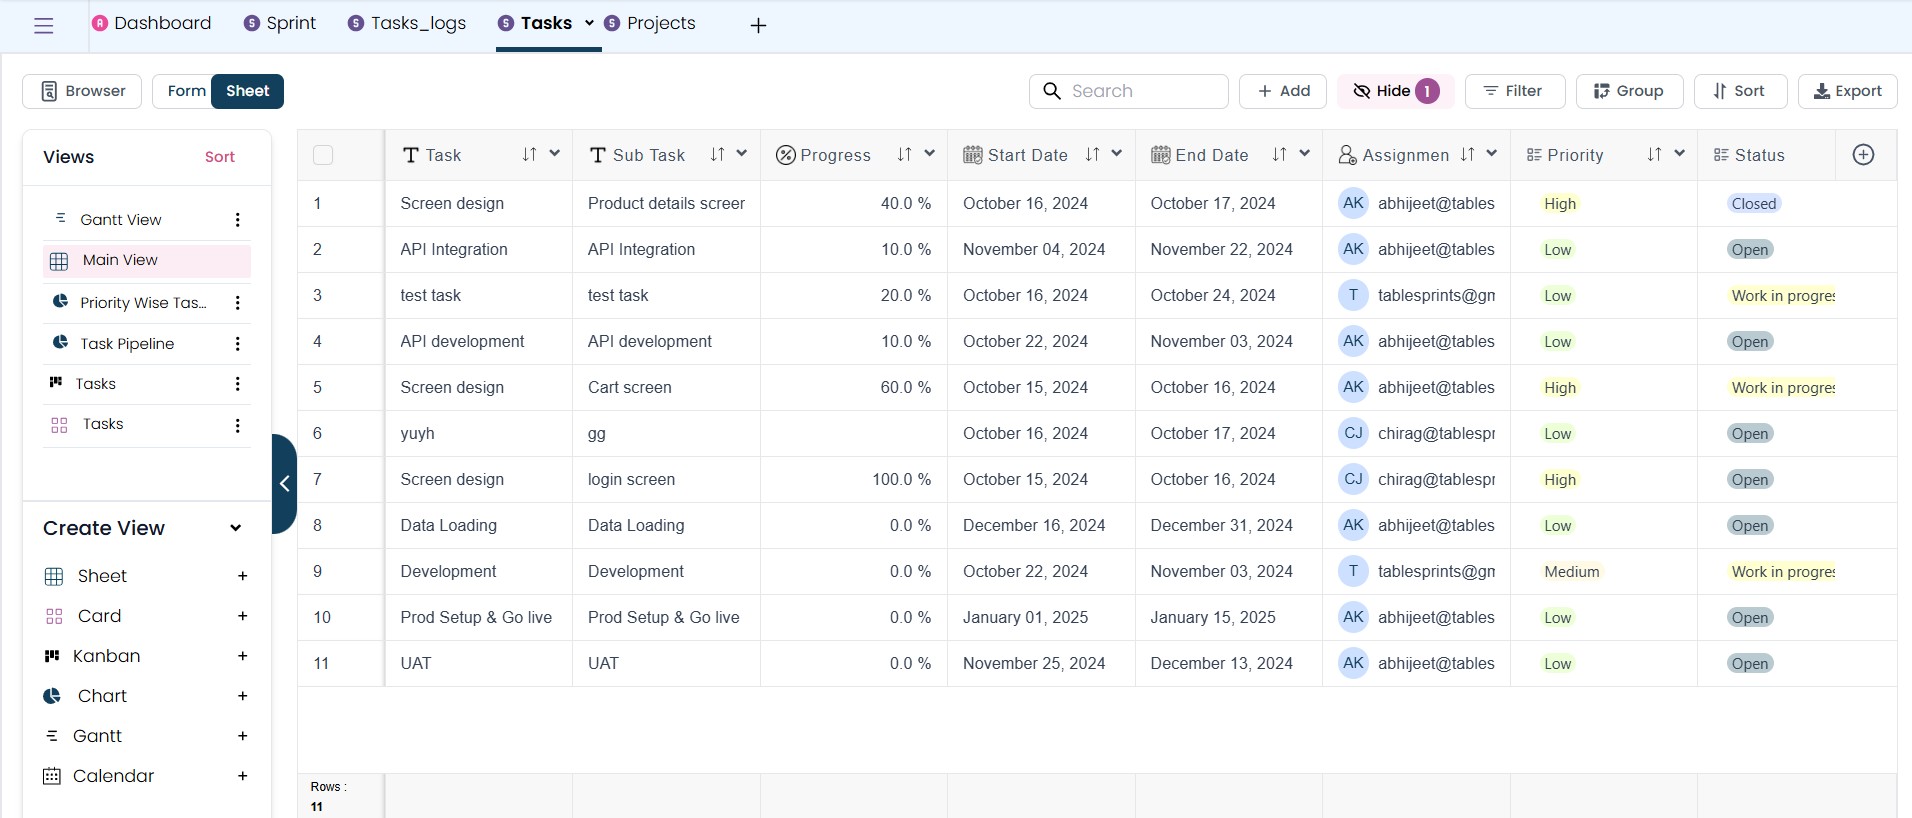The height and width of the screenshot is (818, 1912).
Task: Switch to Dashboard tab
Action: [x=152, y=23]
